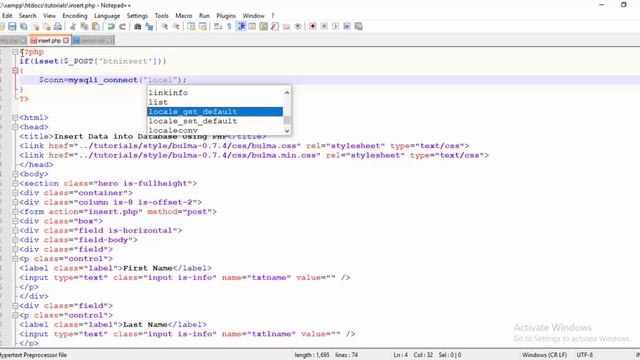Open Find with the binoculars icon
The height and width of the screenshot is (360, 640).
tap(138, 27)
